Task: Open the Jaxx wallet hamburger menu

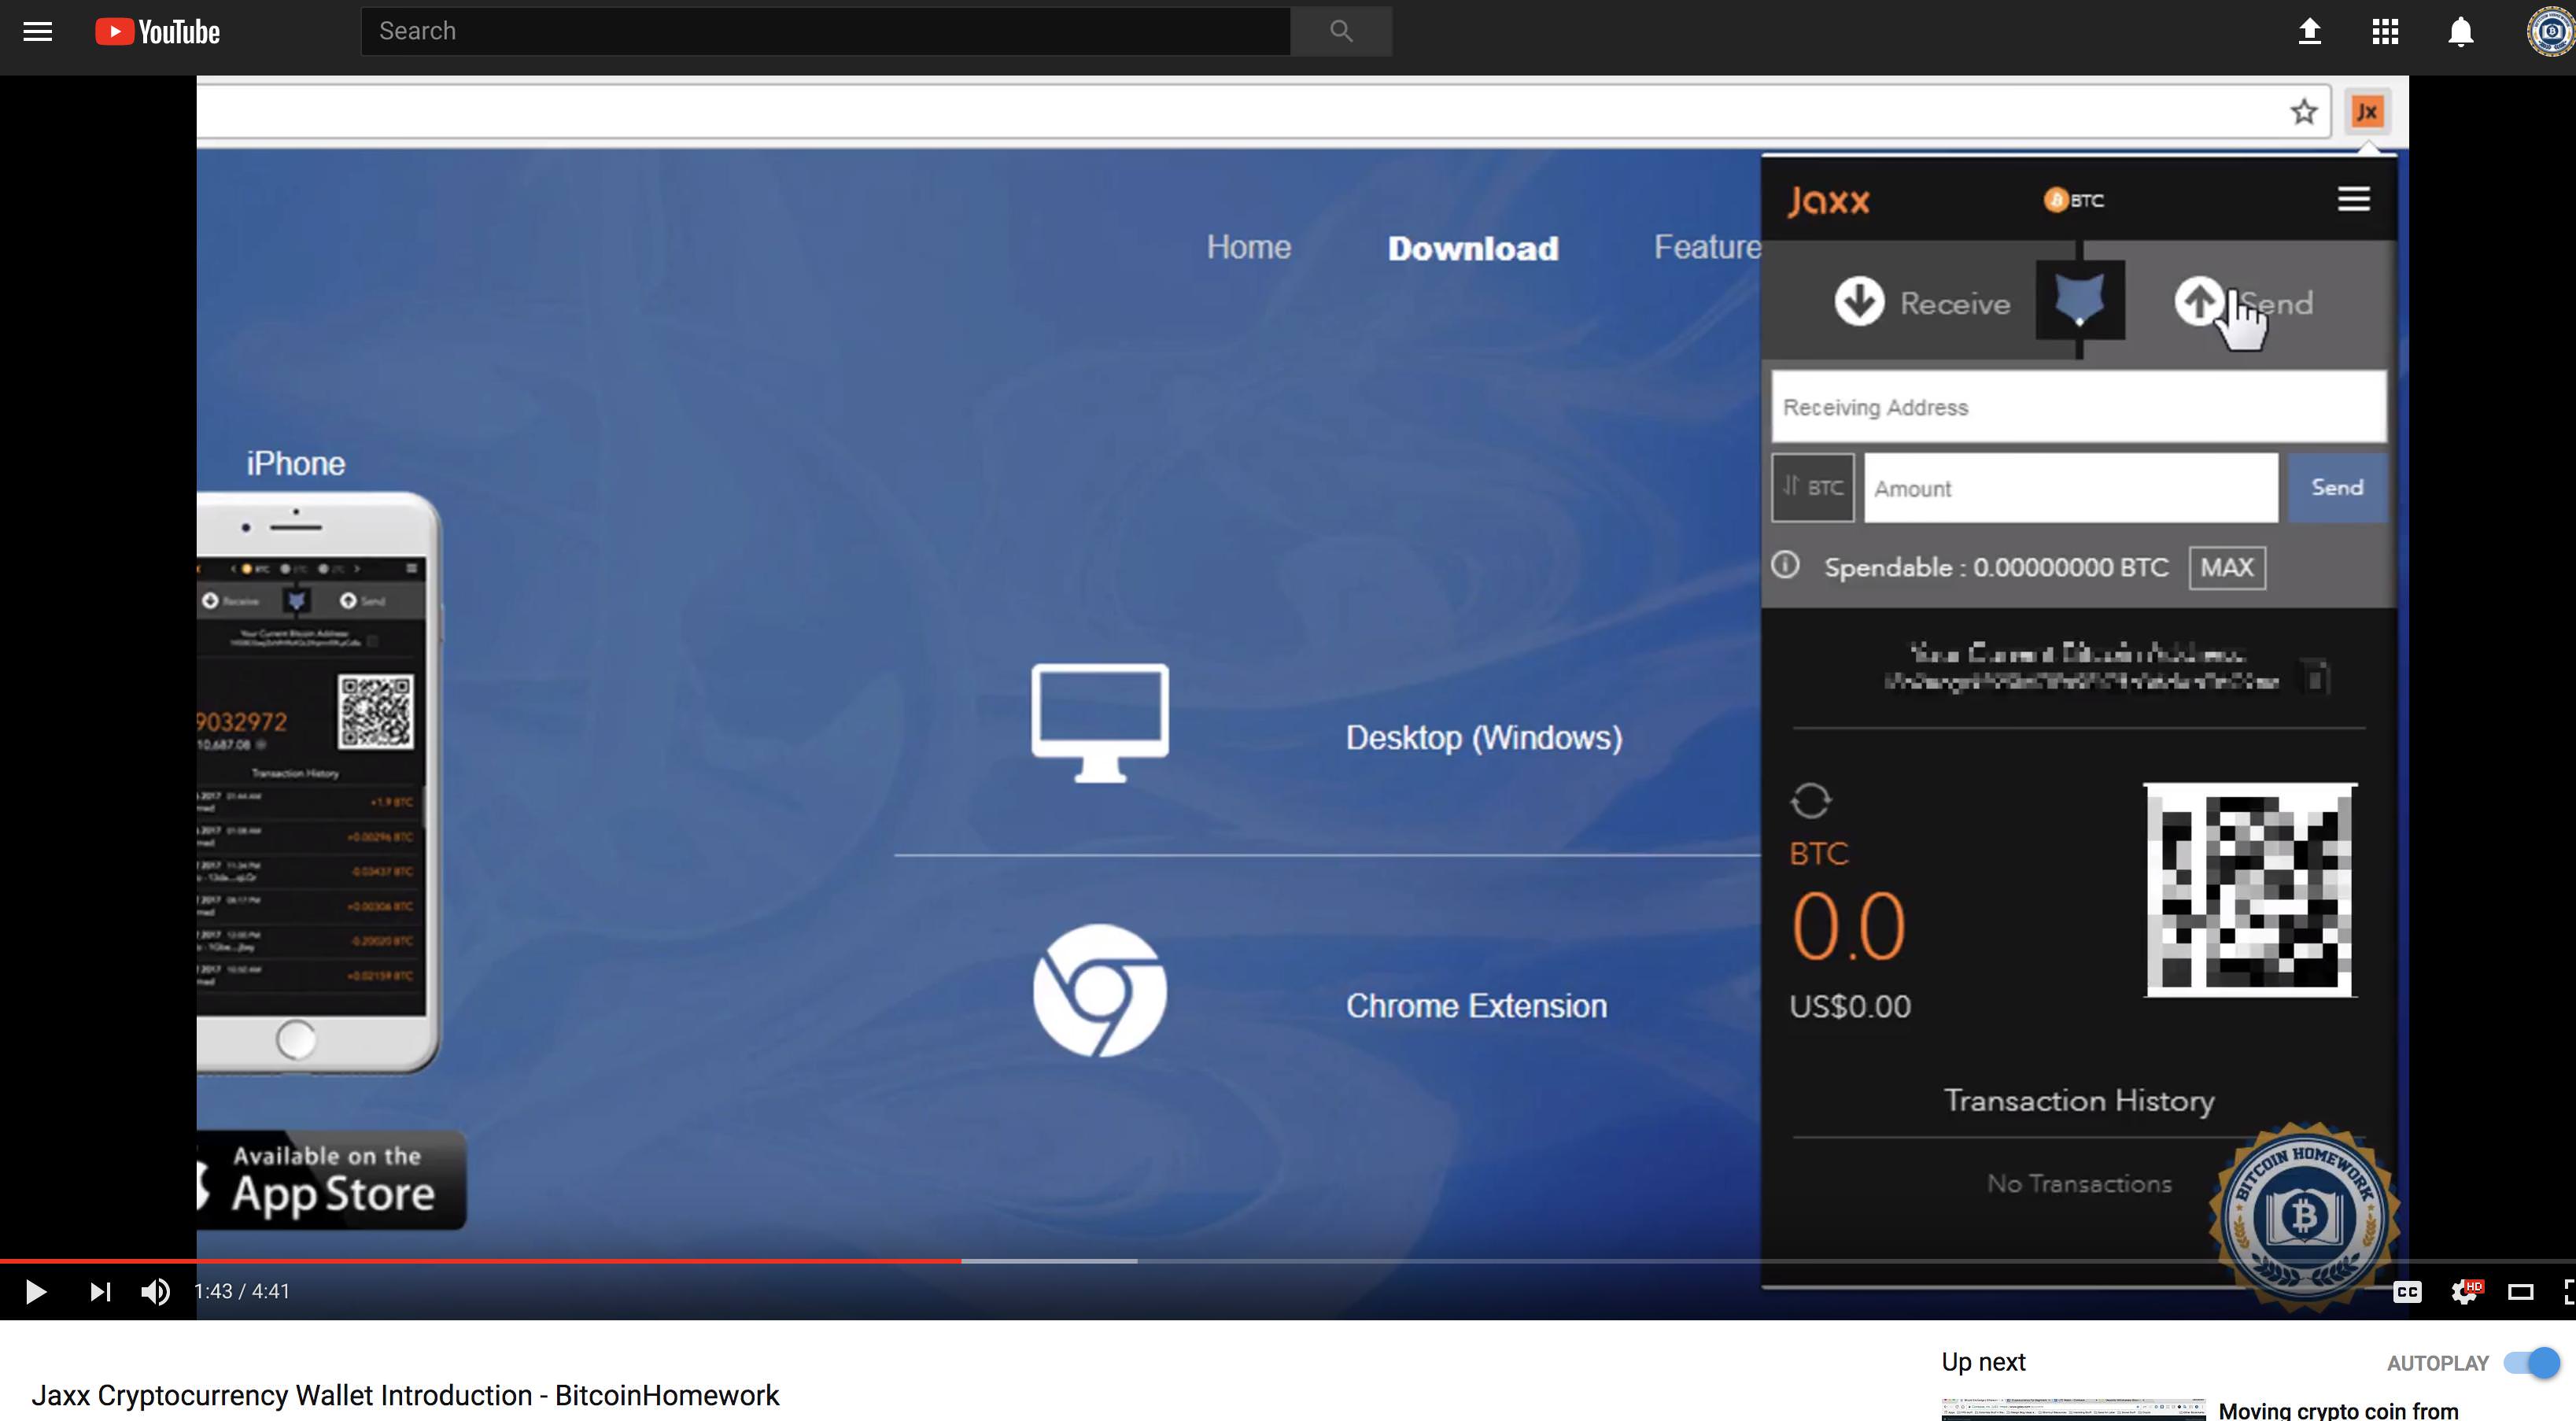Action: [2354, 199]
